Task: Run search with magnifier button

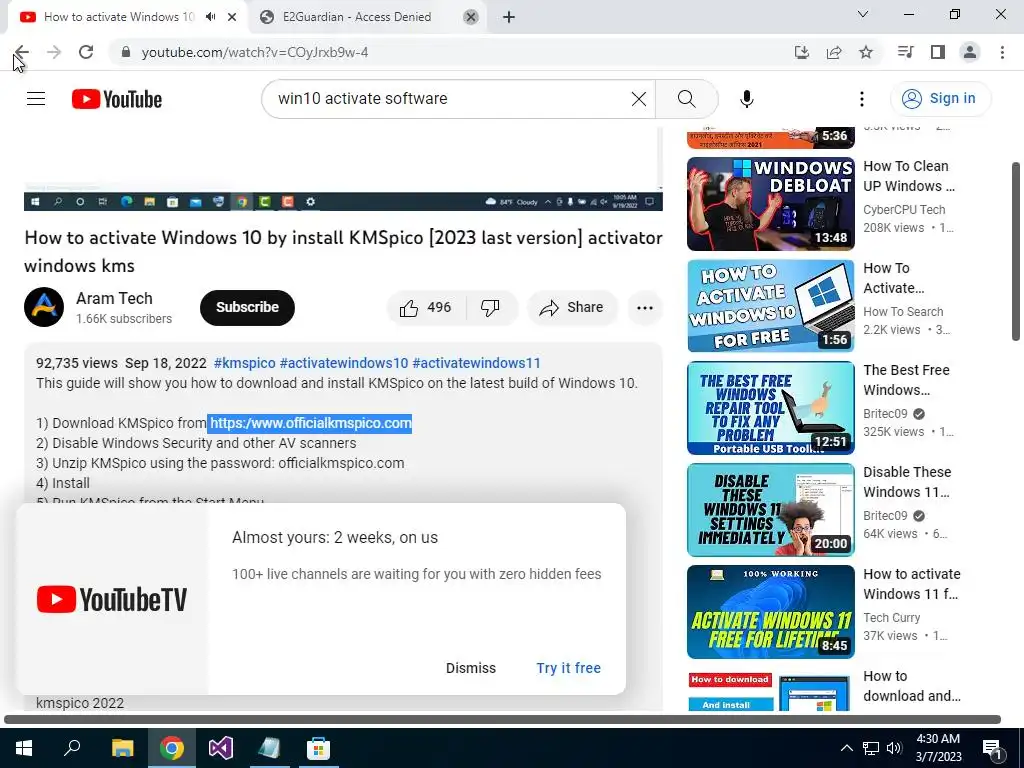Action: tap(686, 99)
